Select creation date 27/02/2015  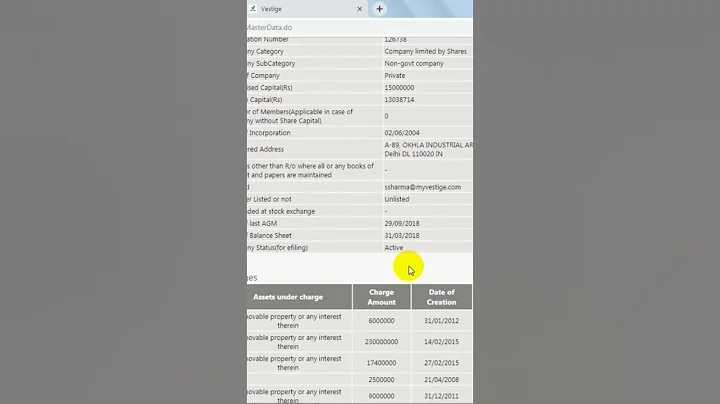(x=441, y=363)
